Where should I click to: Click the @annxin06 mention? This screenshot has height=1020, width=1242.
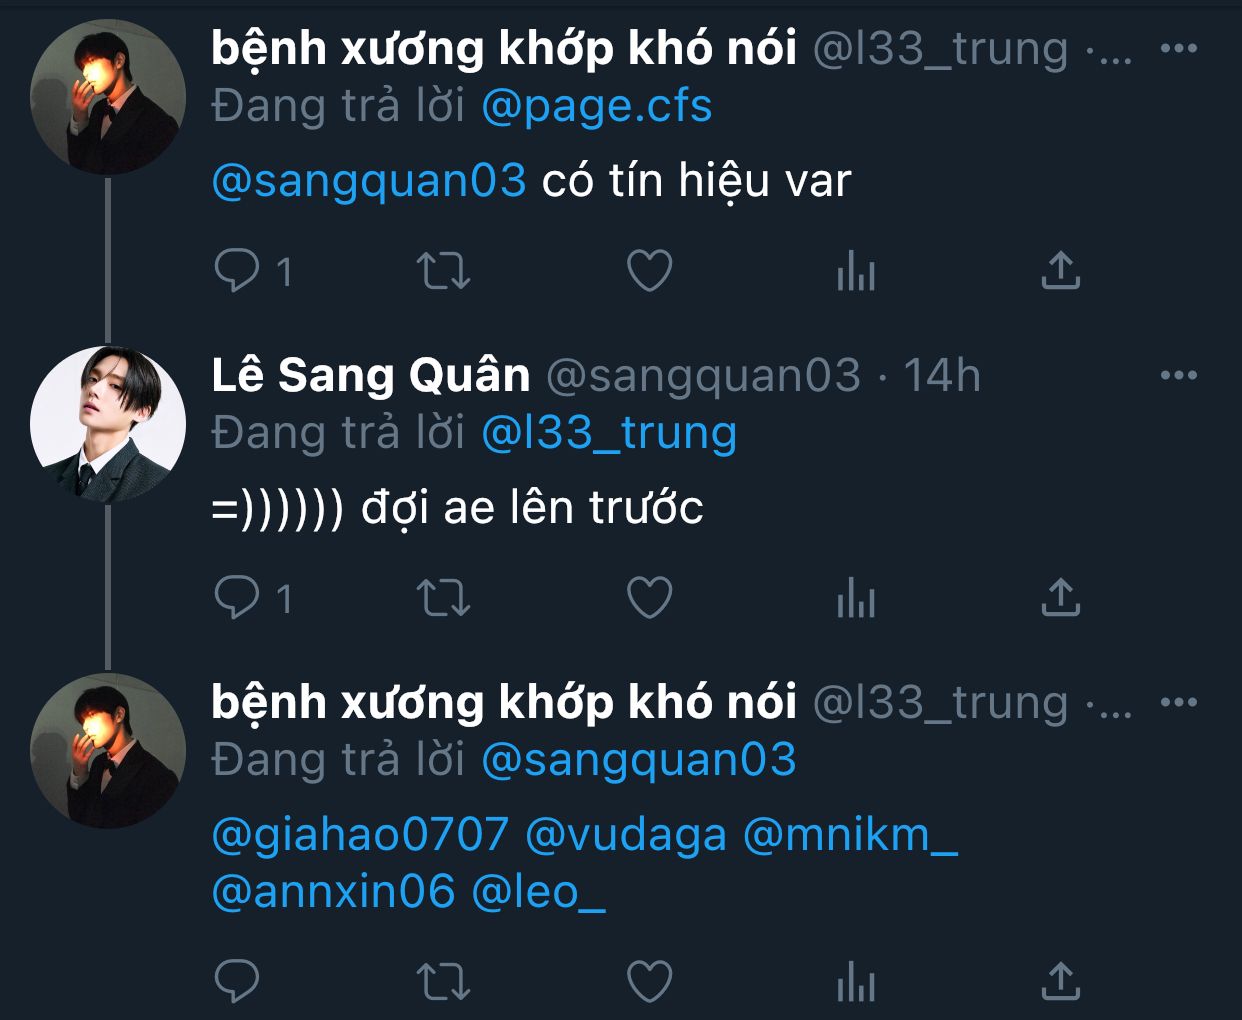(334, 891)
